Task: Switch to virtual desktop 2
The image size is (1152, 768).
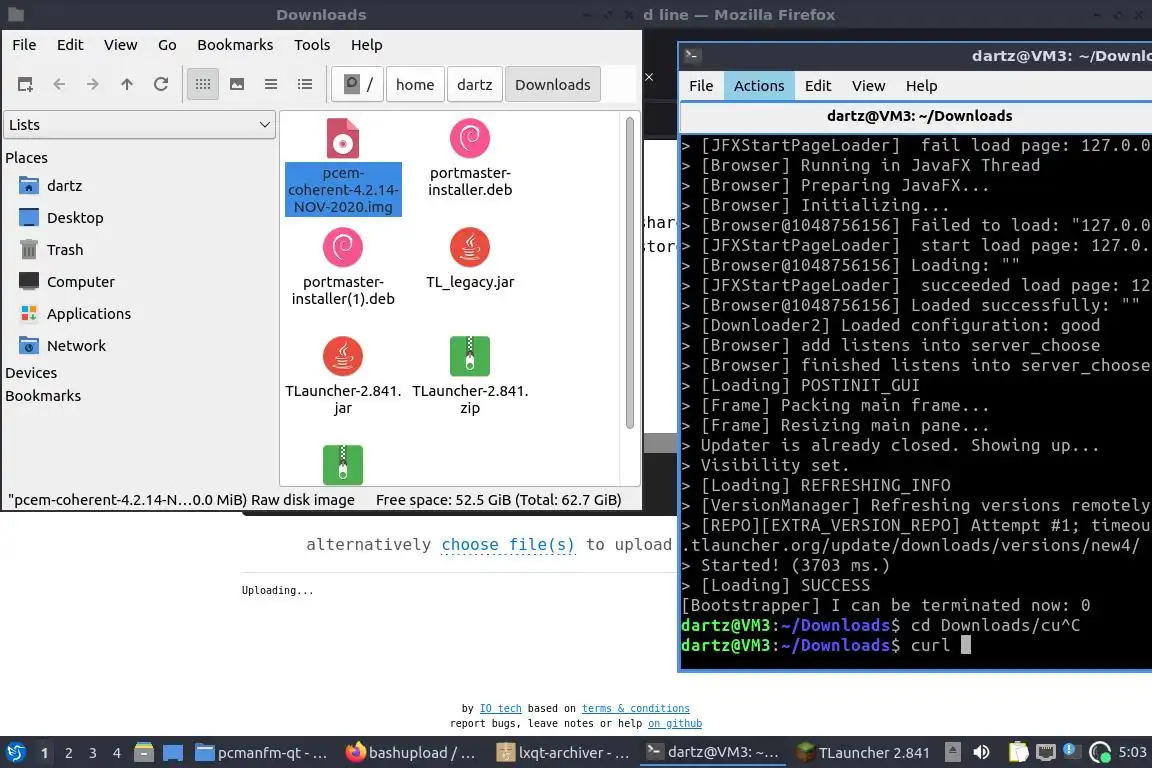Action: tap(68, 753)
